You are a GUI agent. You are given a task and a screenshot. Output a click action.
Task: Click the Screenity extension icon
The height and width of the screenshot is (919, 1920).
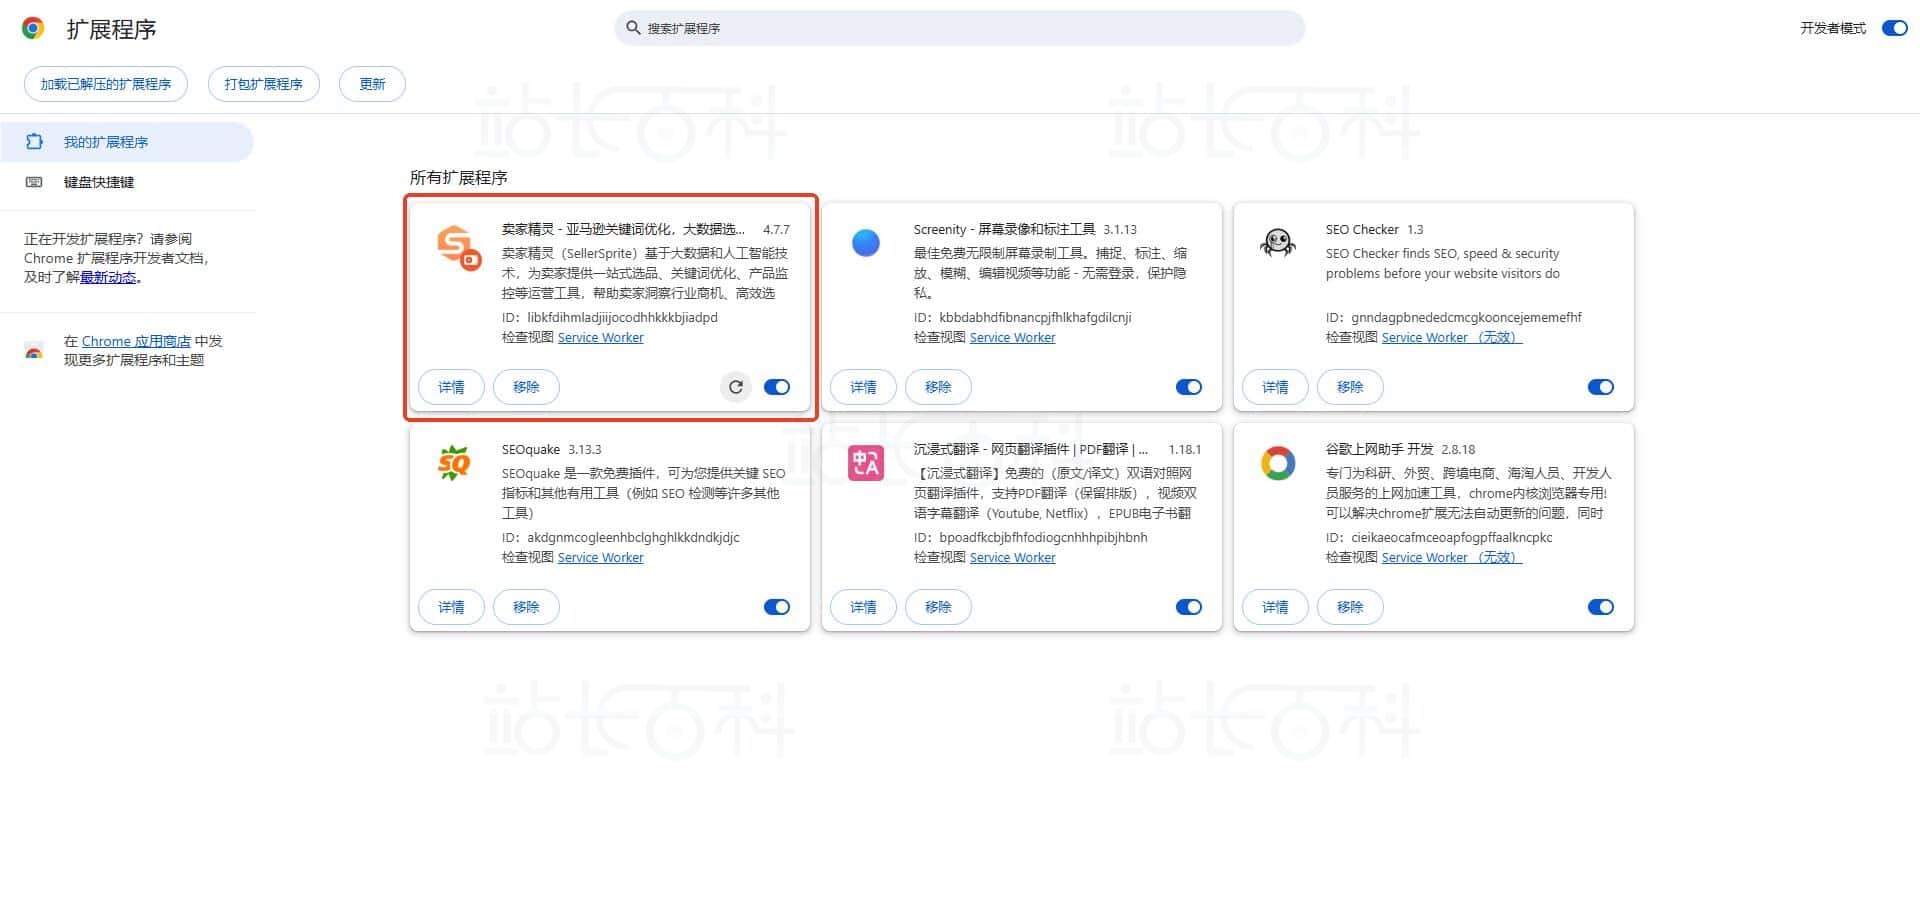tap(866, 243)
